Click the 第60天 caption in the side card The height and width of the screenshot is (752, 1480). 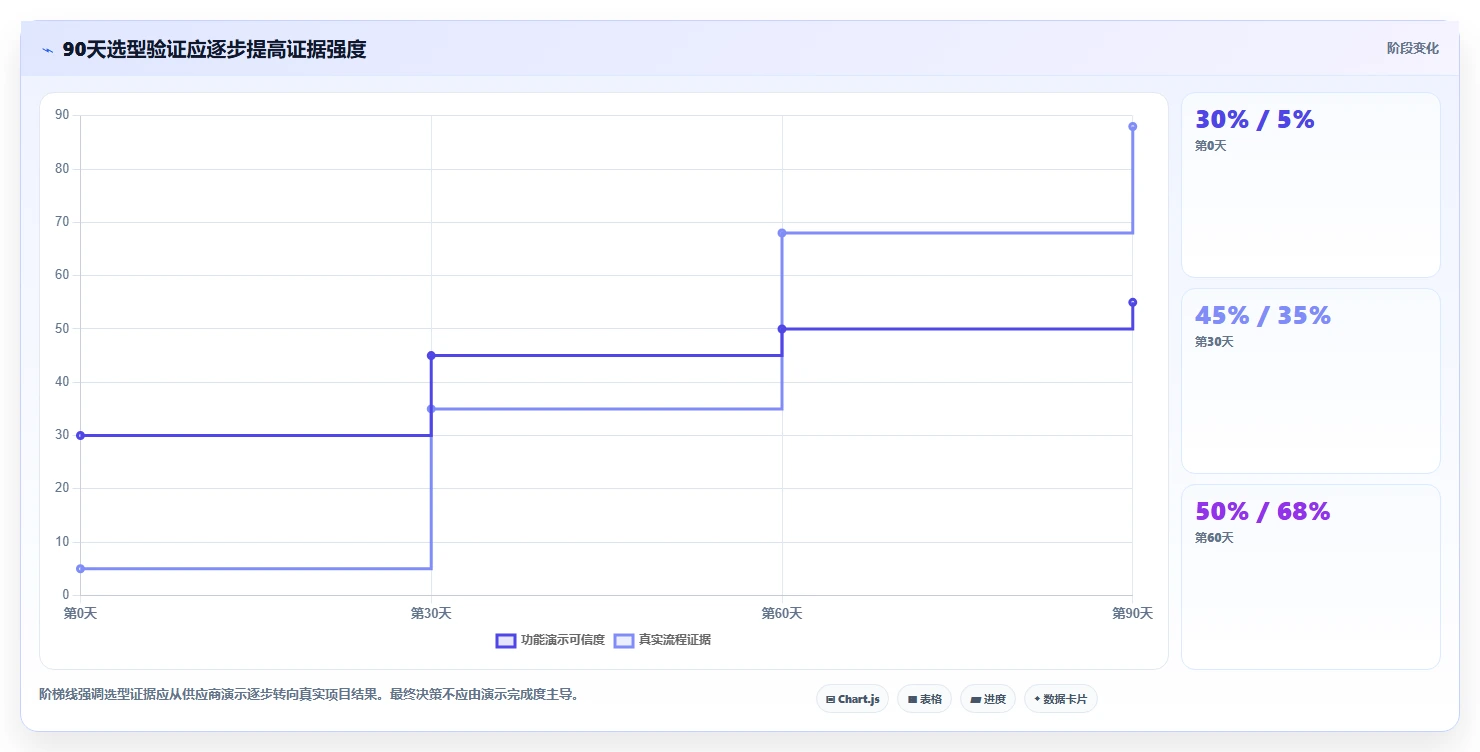tap(1214, 538)
